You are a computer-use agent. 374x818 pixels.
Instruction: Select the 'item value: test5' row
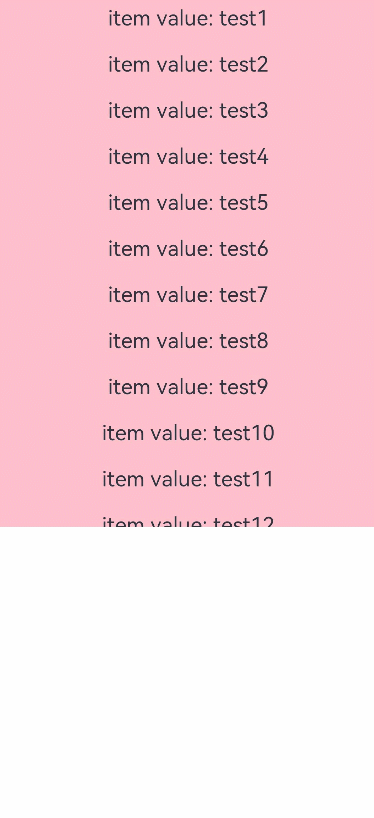(187, 203)
